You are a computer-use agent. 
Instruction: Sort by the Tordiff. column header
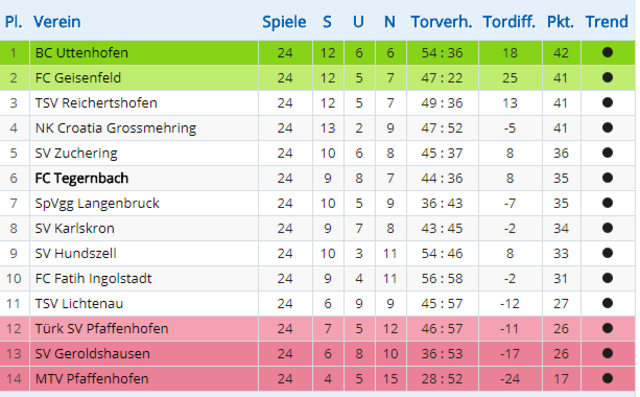coord(509,22)
